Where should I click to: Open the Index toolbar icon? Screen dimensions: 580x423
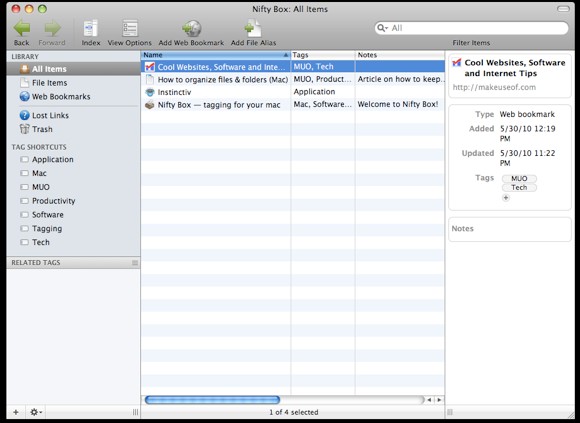tap(91, 28)
